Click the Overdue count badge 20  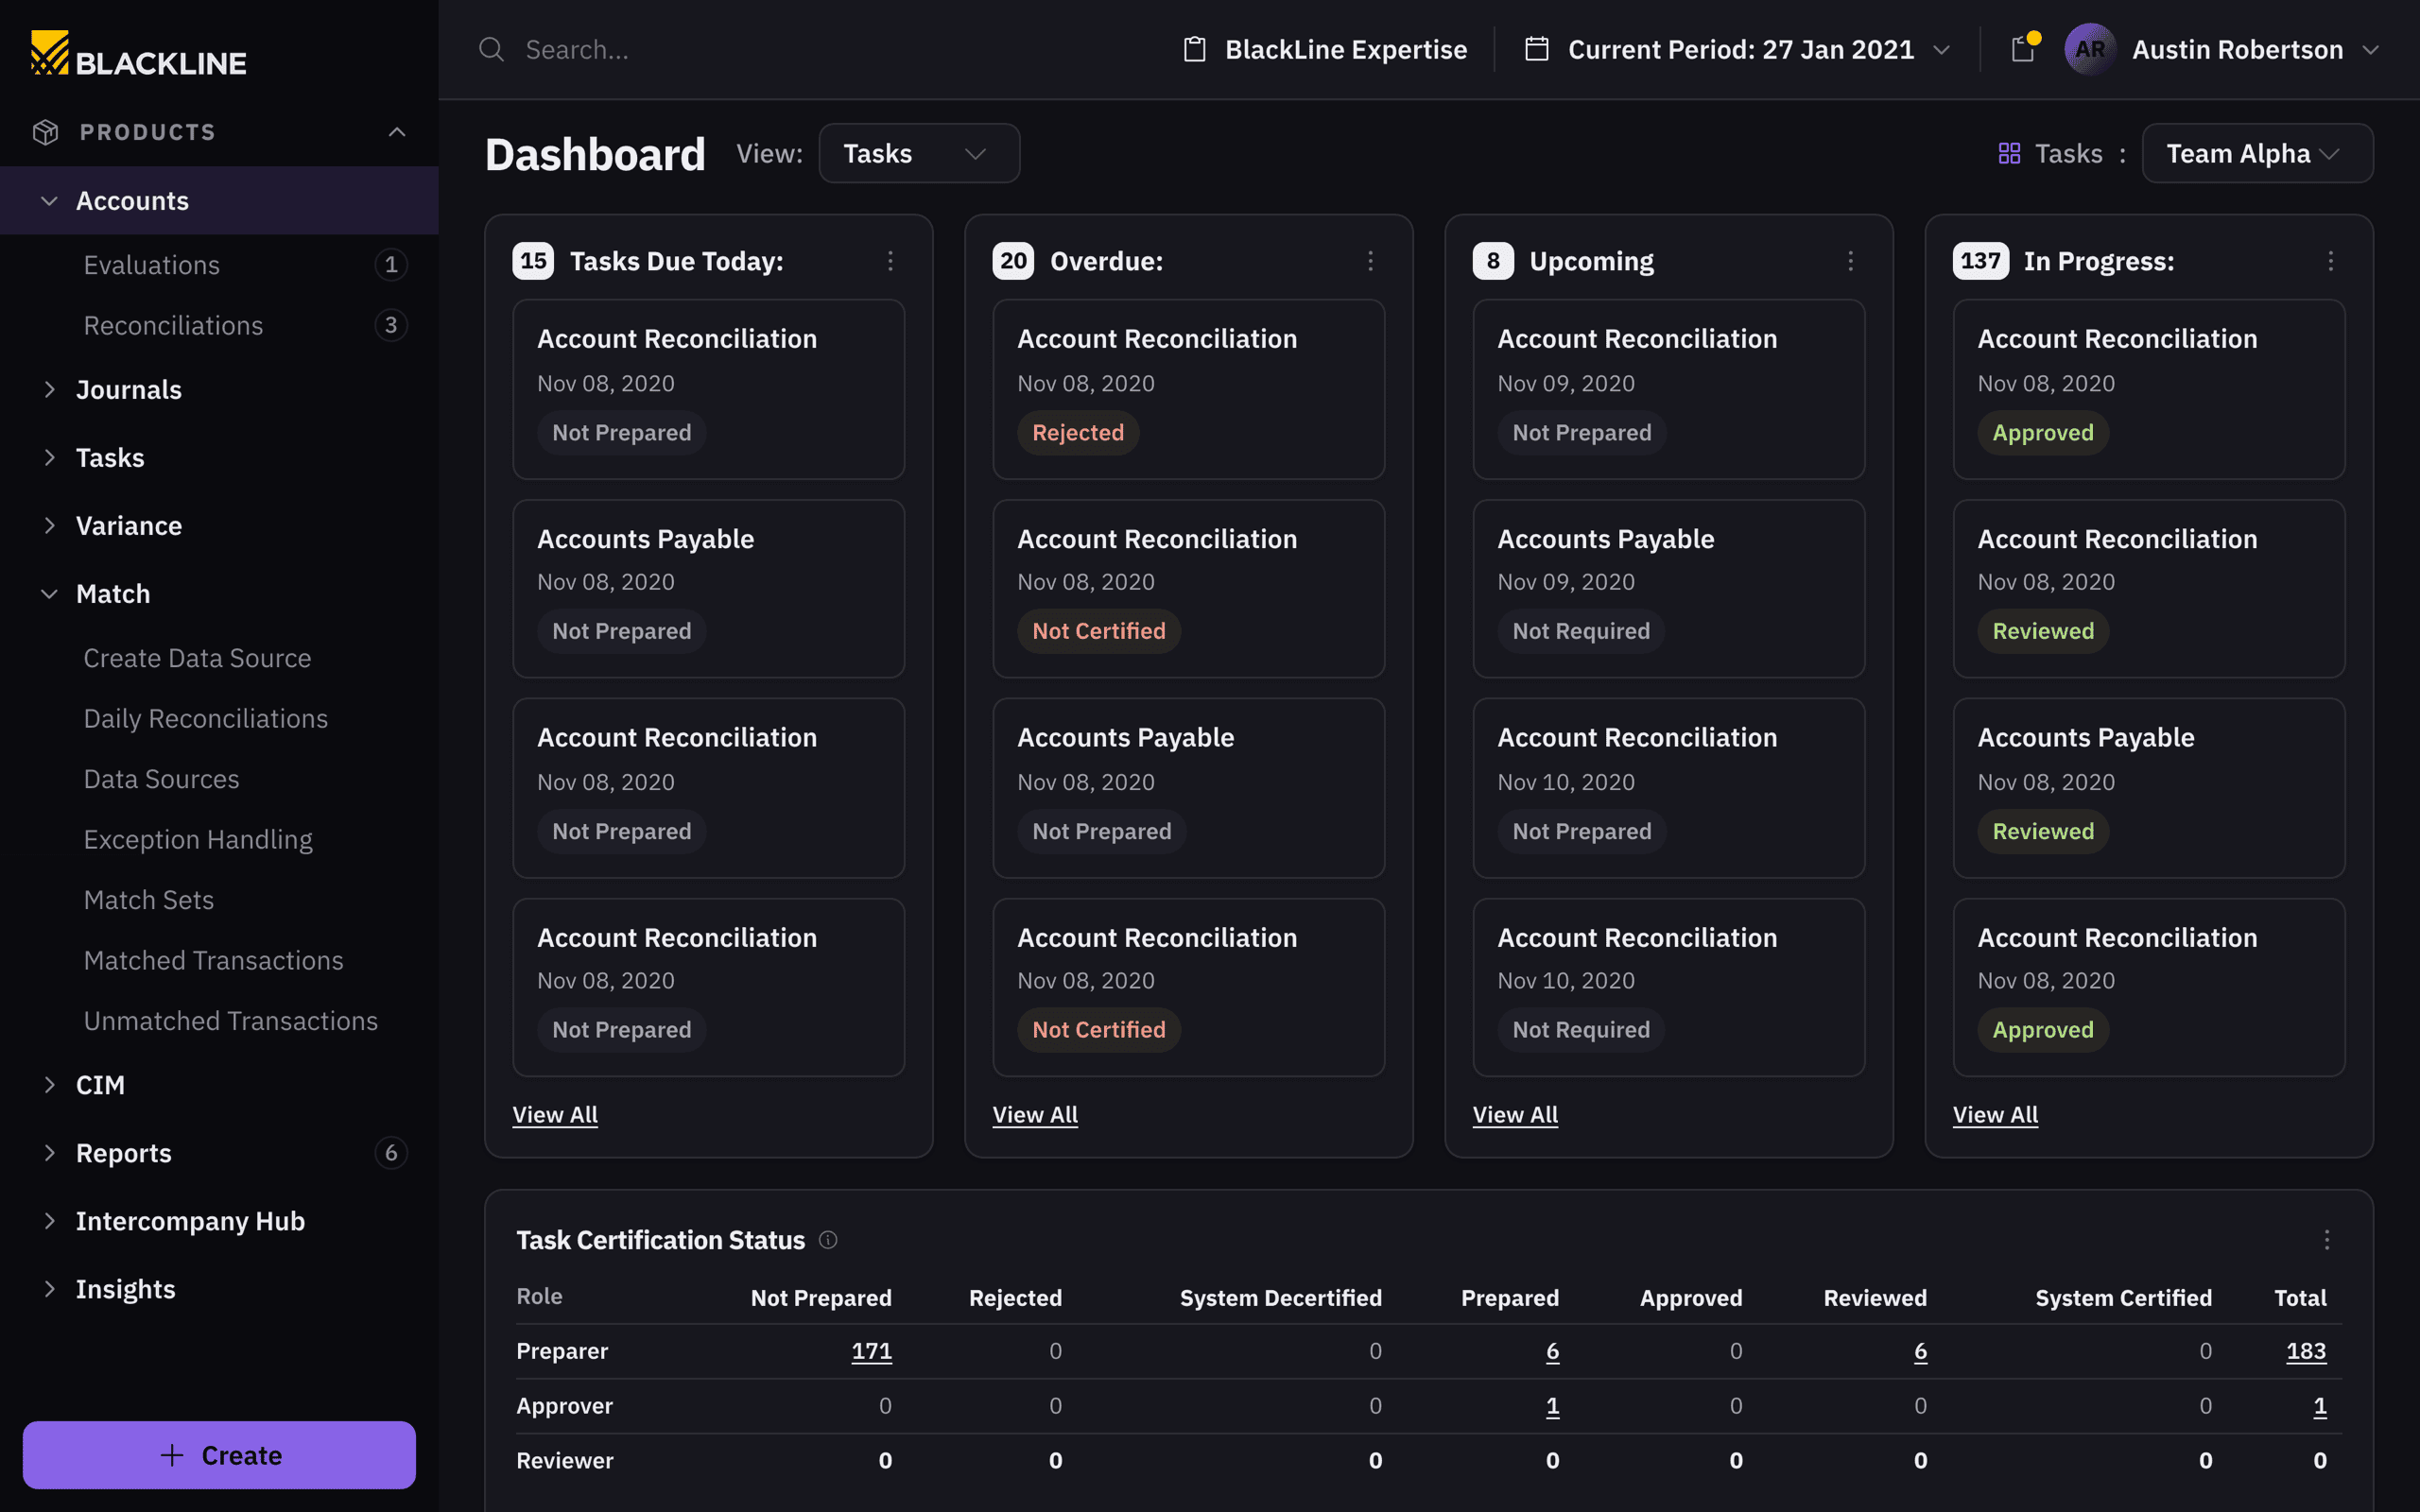click(1013, 261)
